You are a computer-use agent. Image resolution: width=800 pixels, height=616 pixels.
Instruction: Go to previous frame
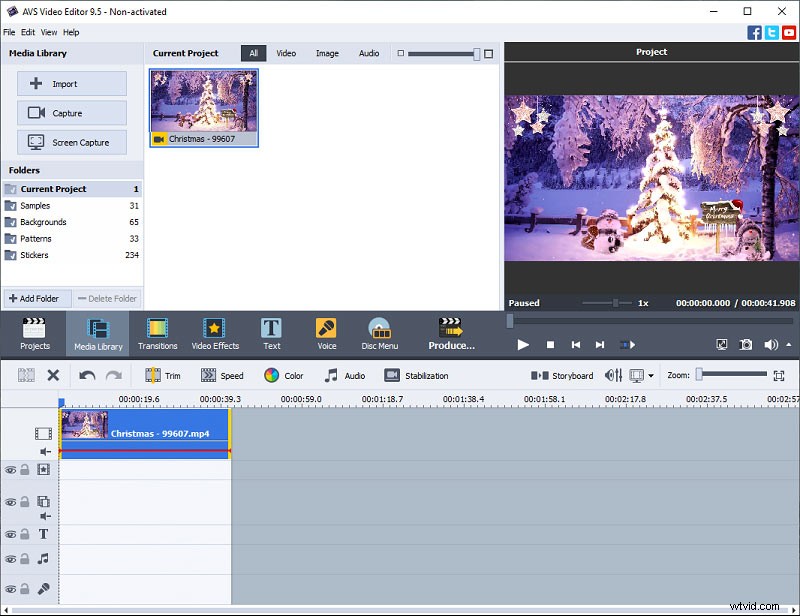(576, 345)
